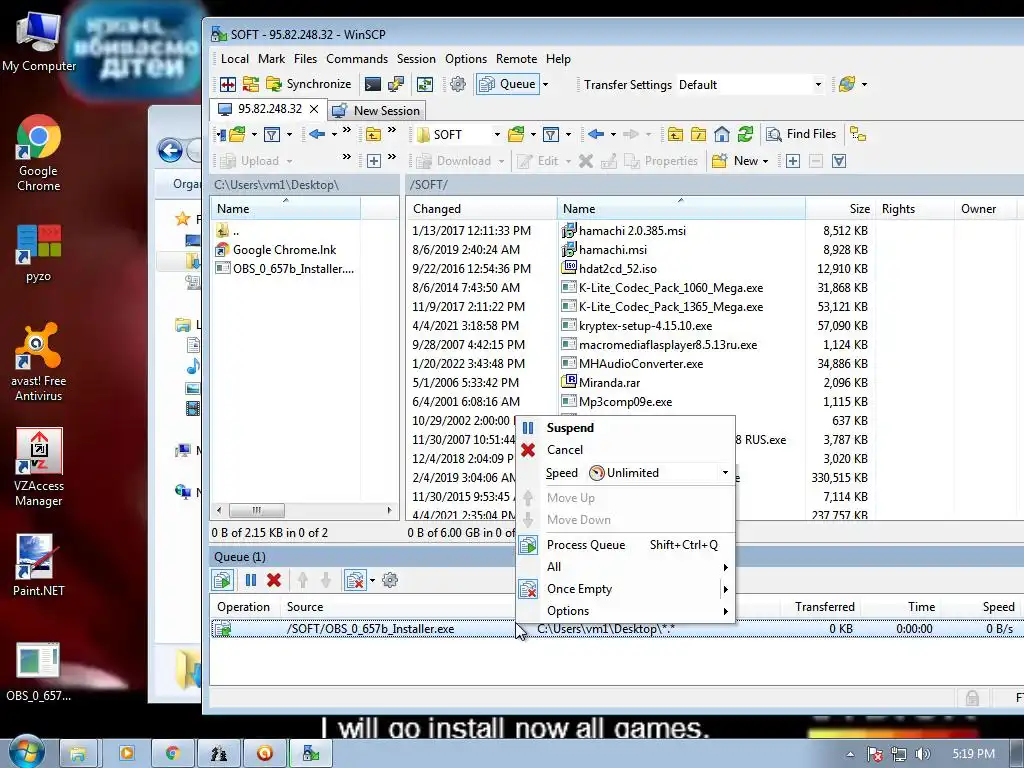
Task: Open the Remote menu
Action: [x=516, y=59]
